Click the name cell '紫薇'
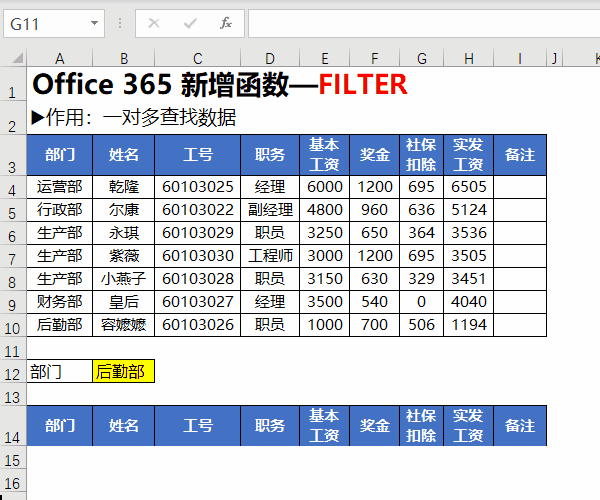 coord(124,256)
